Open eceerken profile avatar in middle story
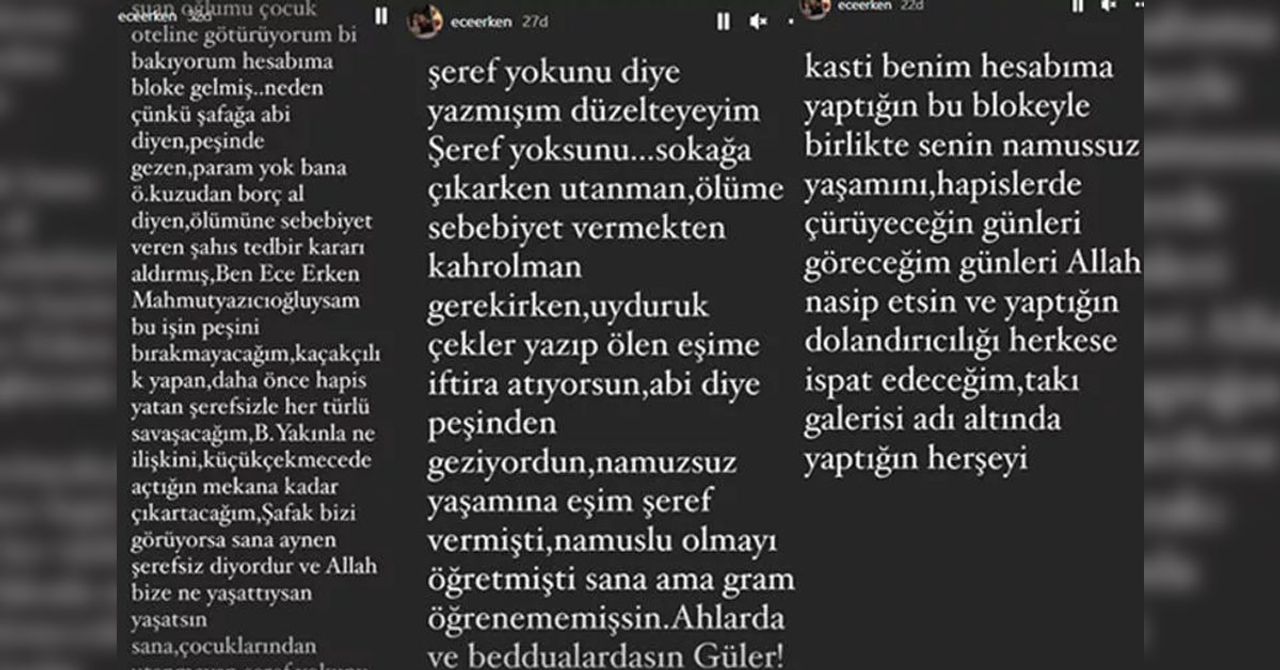Viewport: 1280px width, 670px height. pyautogui.click(x=425, y=21)
